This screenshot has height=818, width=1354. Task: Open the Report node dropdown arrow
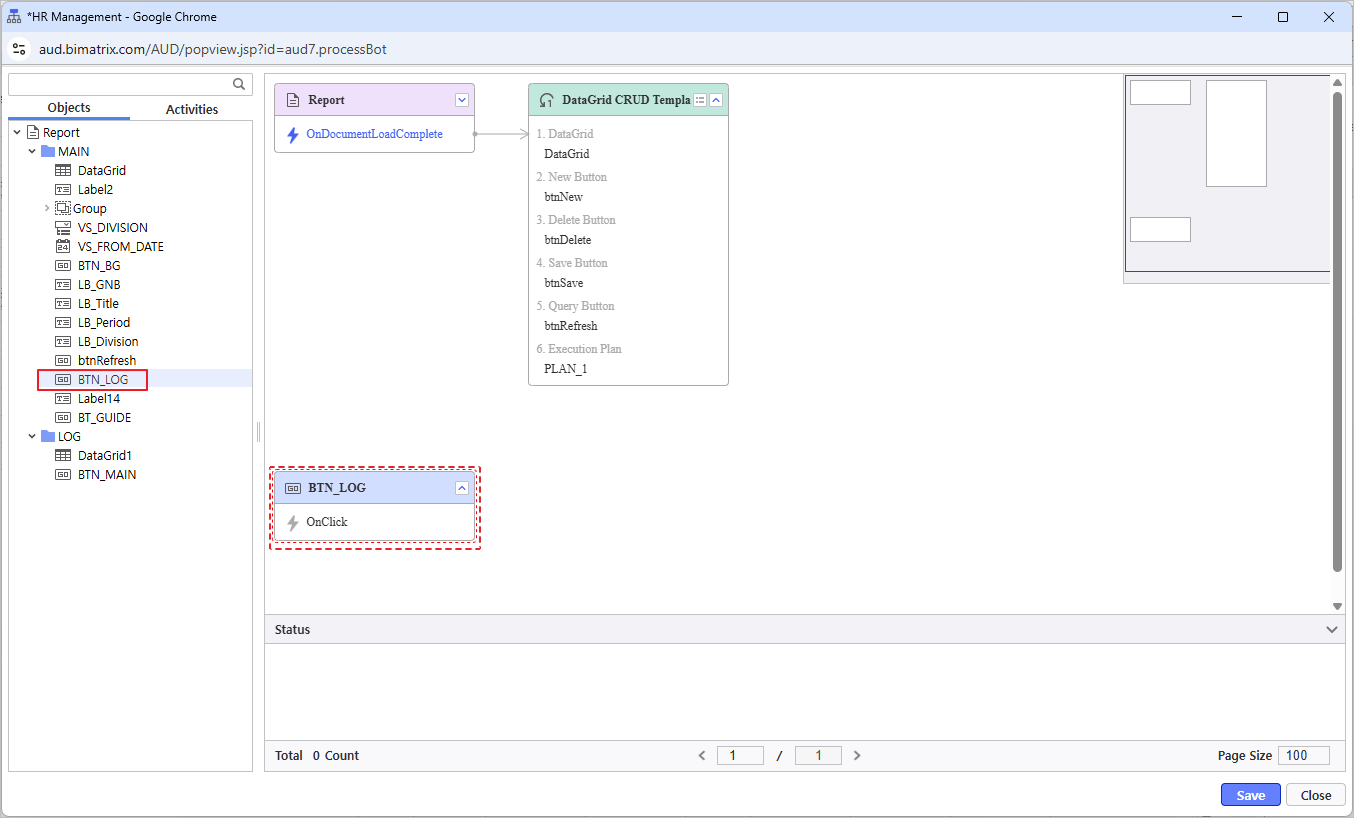(462, 100)
